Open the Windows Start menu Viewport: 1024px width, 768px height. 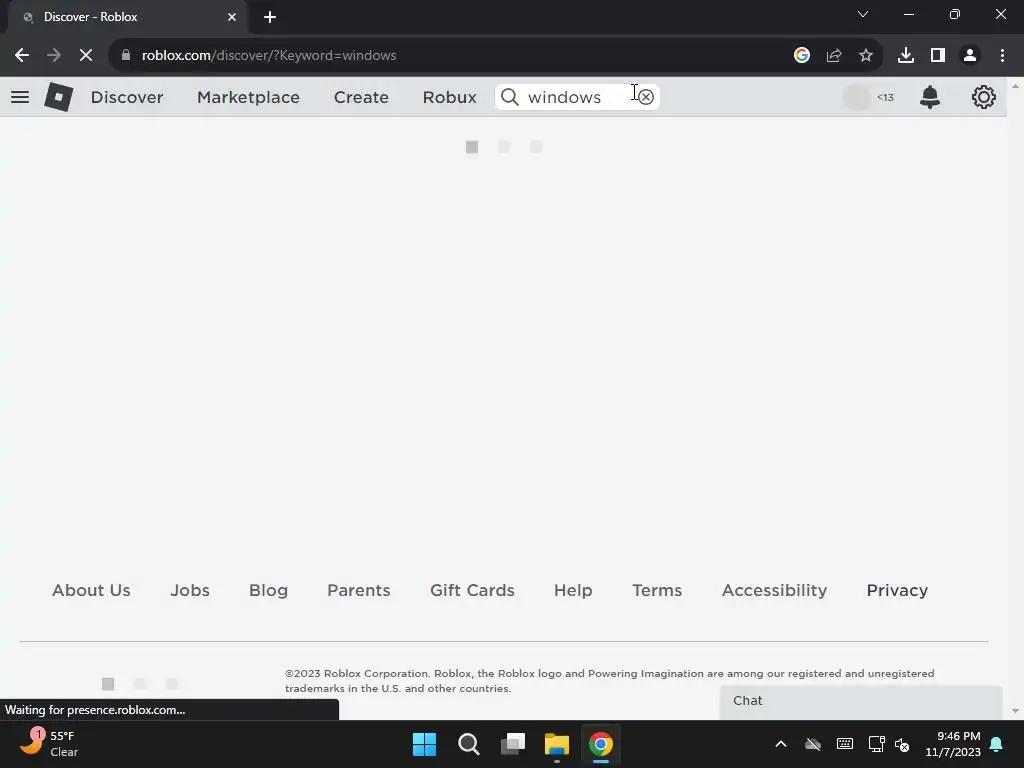424,744
